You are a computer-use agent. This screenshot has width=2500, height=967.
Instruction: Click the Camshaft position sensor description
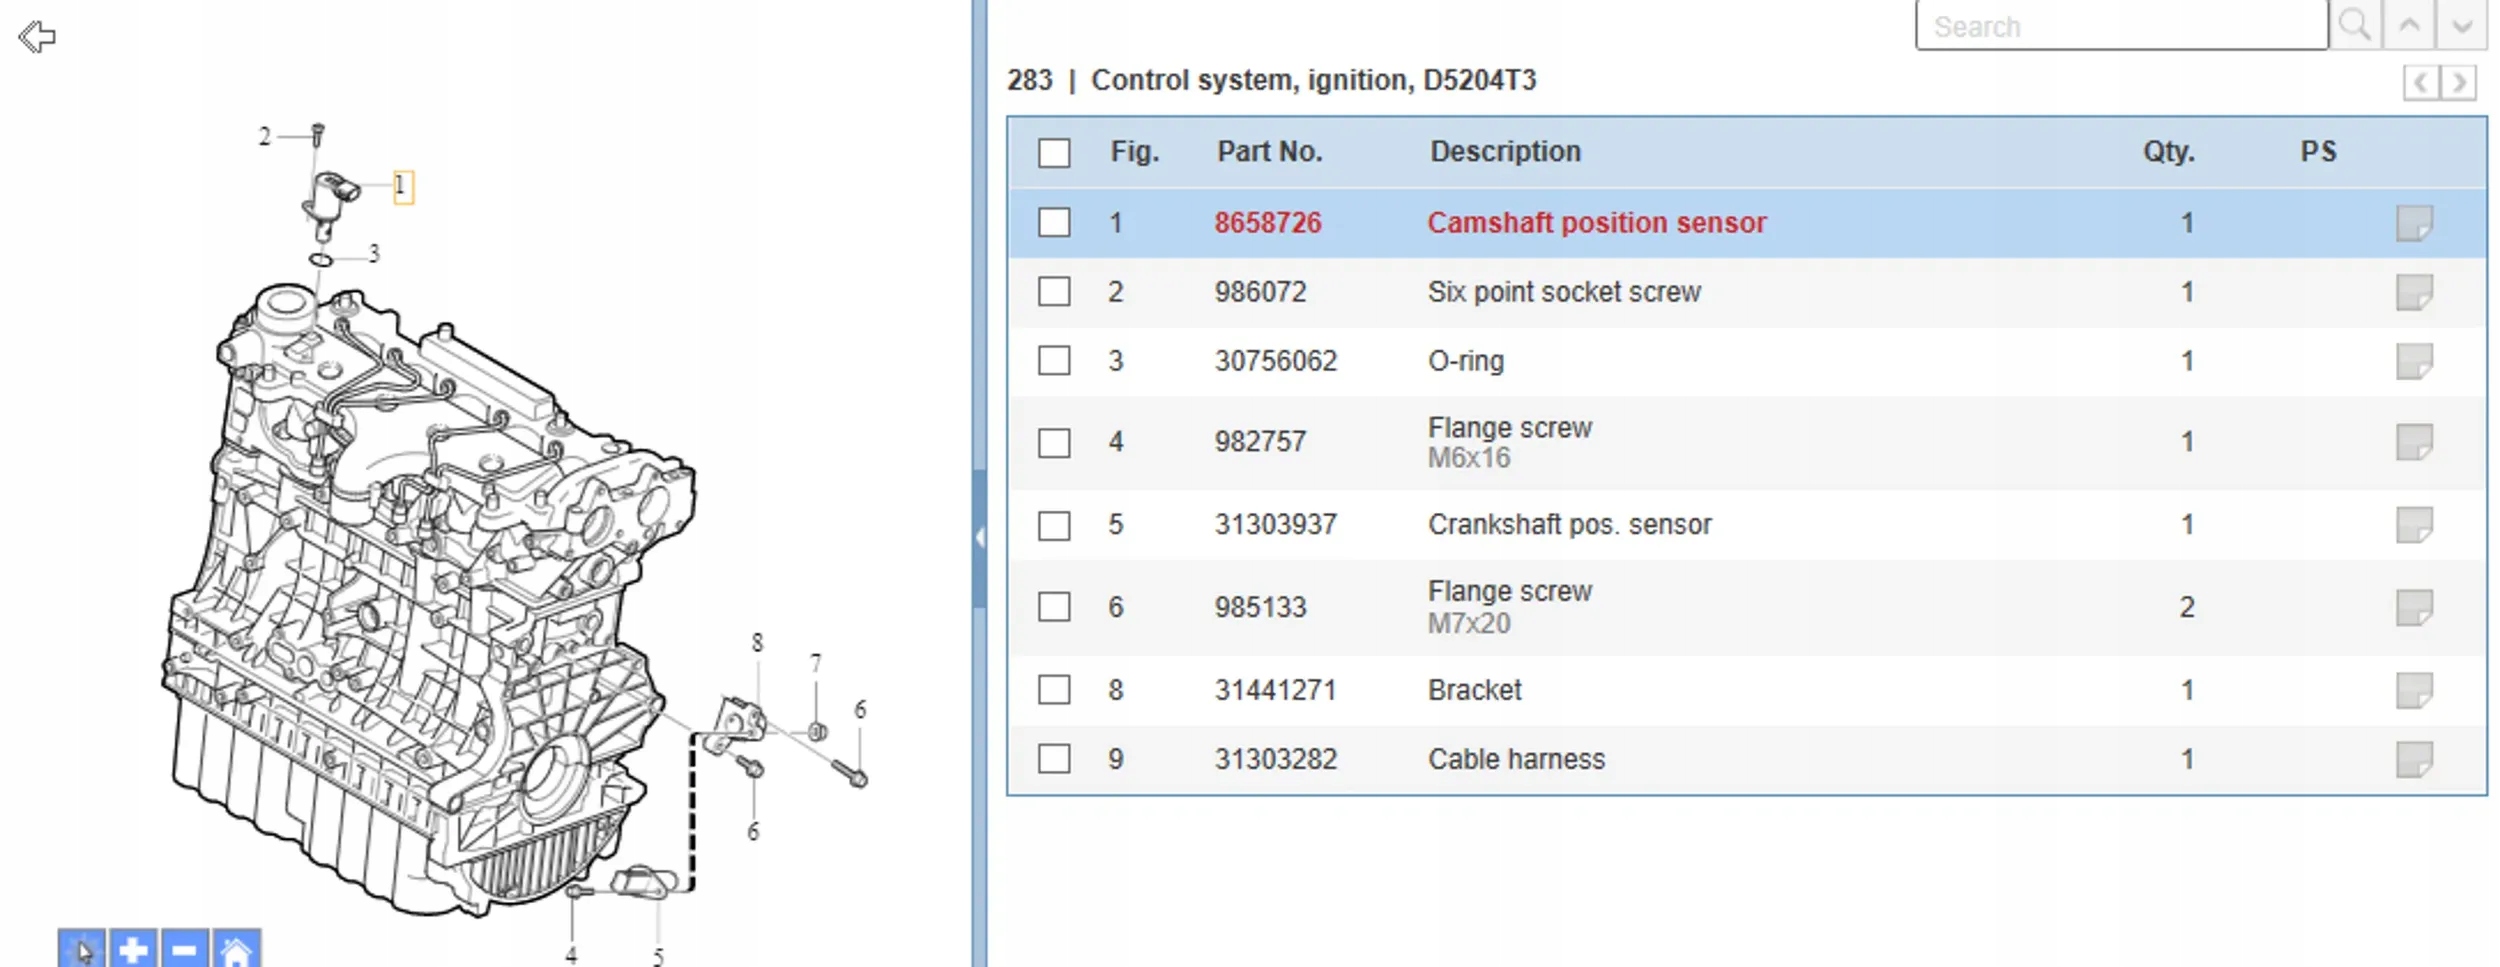pyautogui.click(x=1597, y=223)
